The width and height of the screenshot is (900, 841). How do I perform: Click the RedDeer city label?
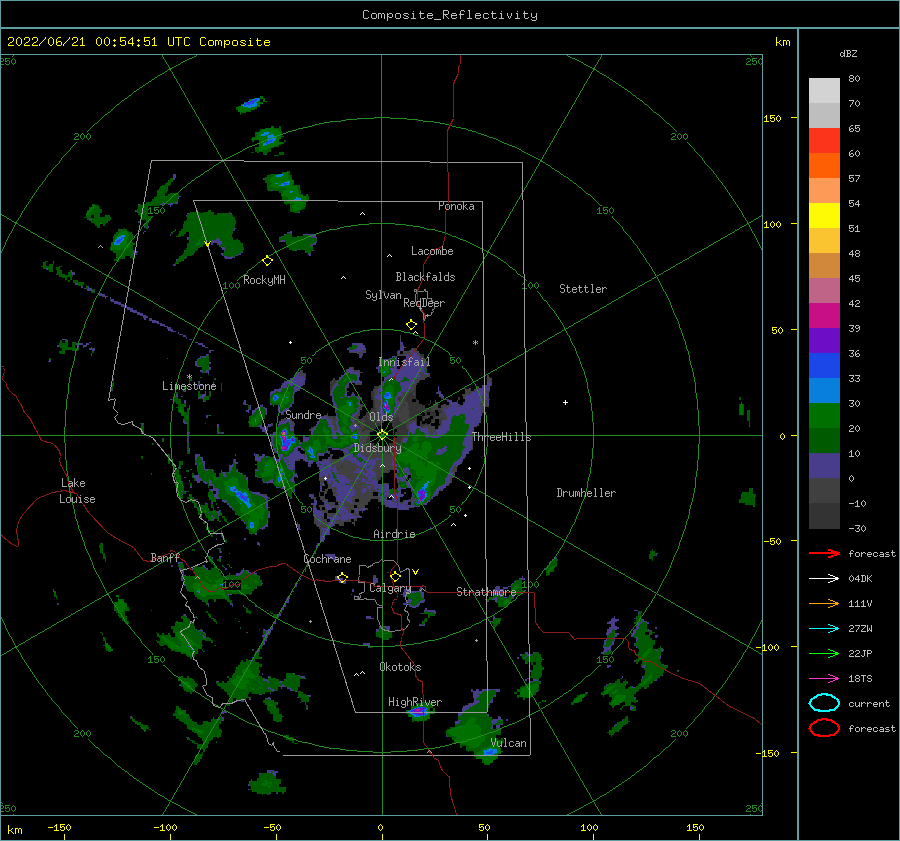pos(424,303)
